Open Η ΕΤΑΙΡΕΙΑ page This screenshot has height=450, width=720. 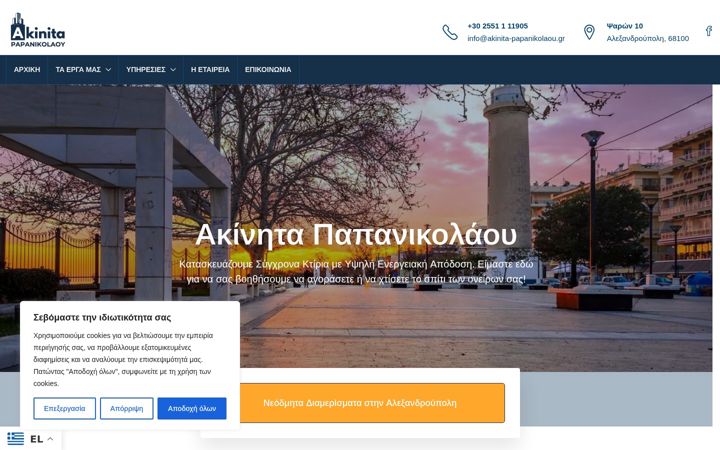point(210,70)
